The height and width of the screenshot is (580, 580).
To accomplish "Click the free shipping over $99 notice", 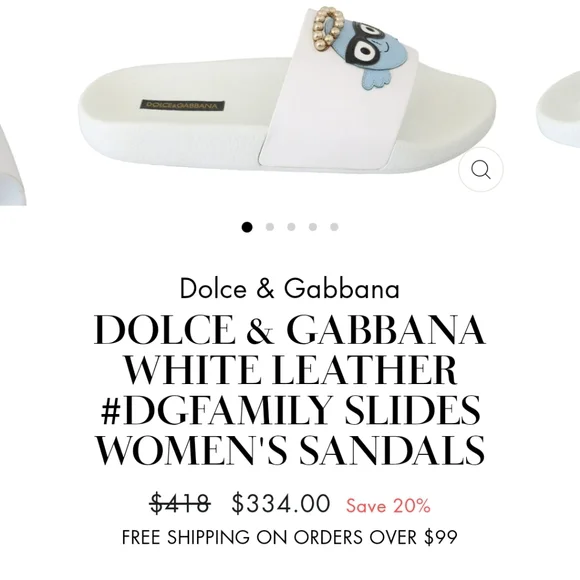I will [x=290, y=537].
